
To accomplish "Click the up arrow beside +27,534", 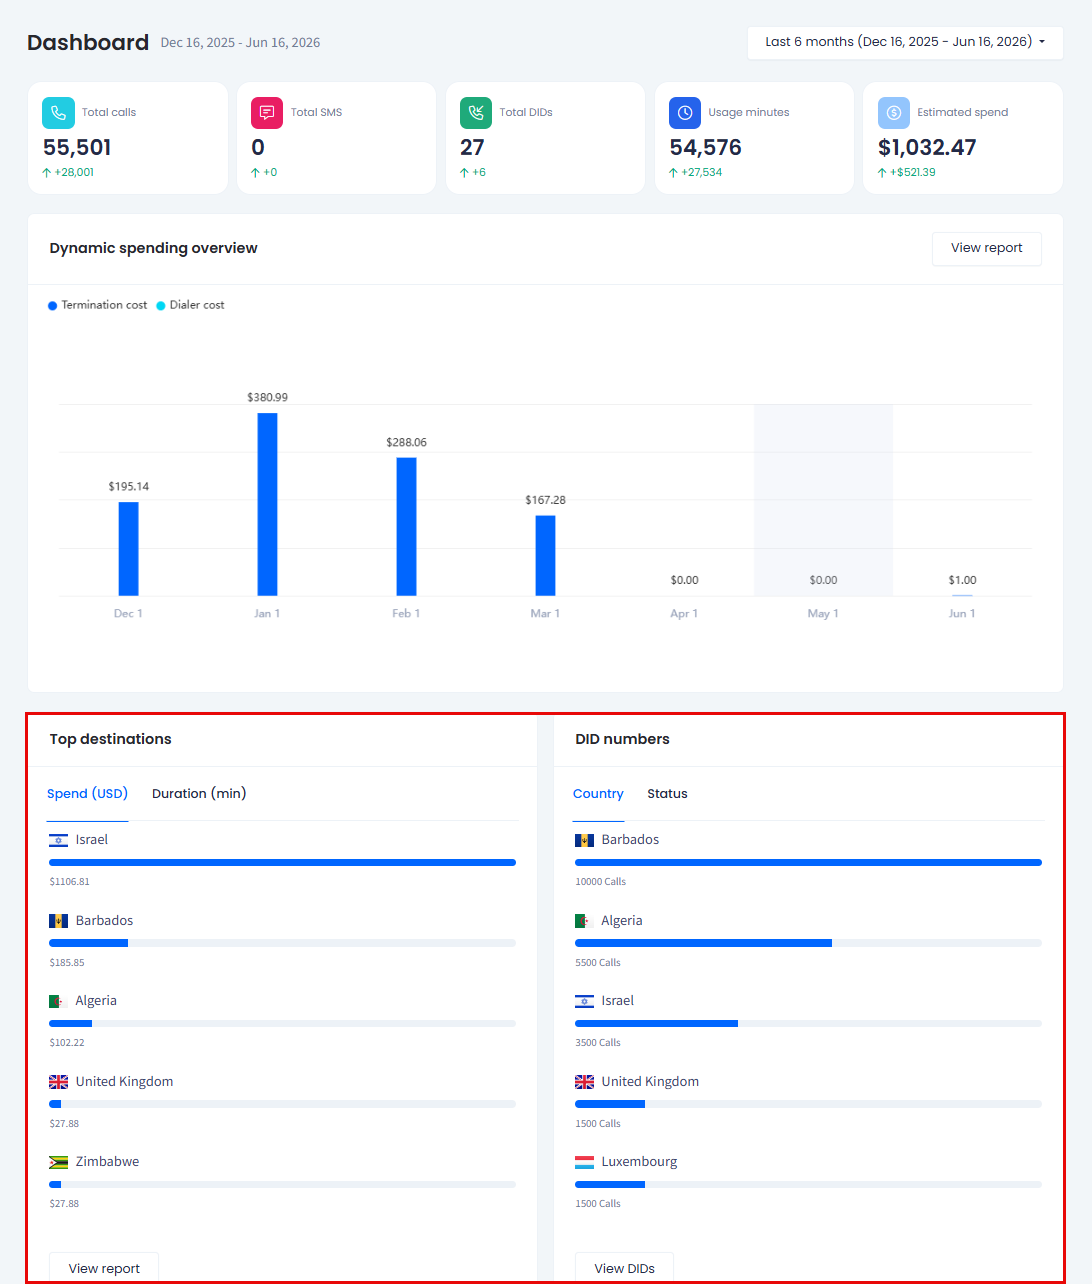I will (674, 172).
